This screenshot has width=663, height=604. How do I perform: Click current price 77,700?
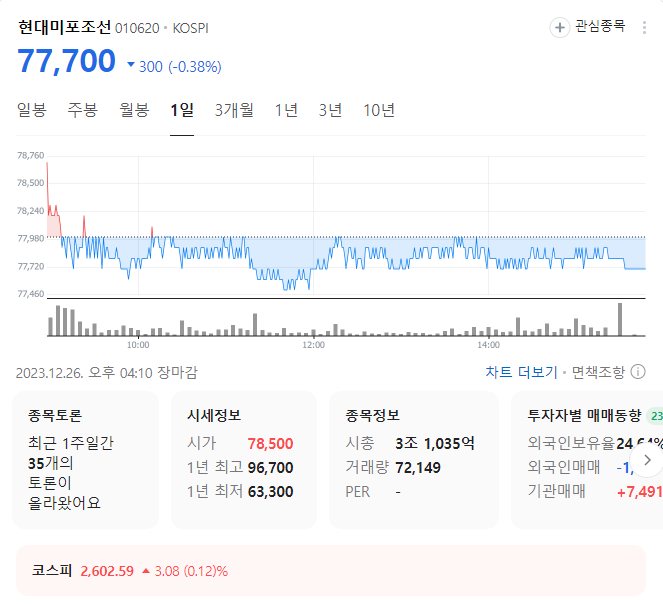[x=66, y=61]
